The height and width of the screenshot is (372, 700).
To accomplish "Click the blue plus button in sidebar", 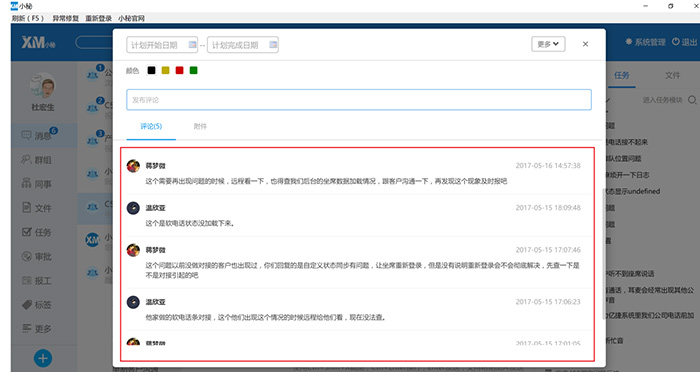I will click(43, 358).
